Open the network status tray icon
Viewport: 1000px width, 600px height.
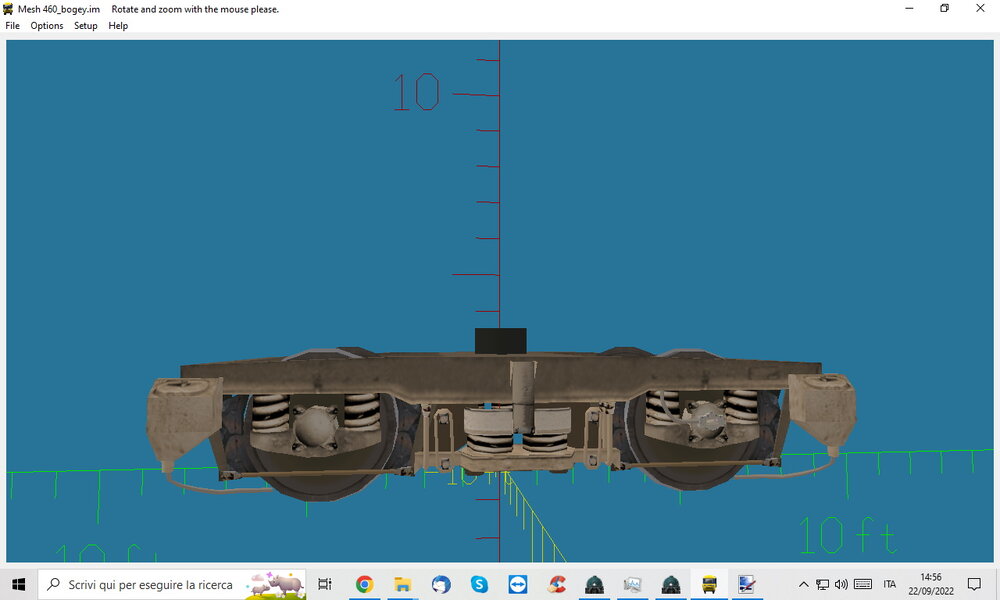[x=823, y=584]
